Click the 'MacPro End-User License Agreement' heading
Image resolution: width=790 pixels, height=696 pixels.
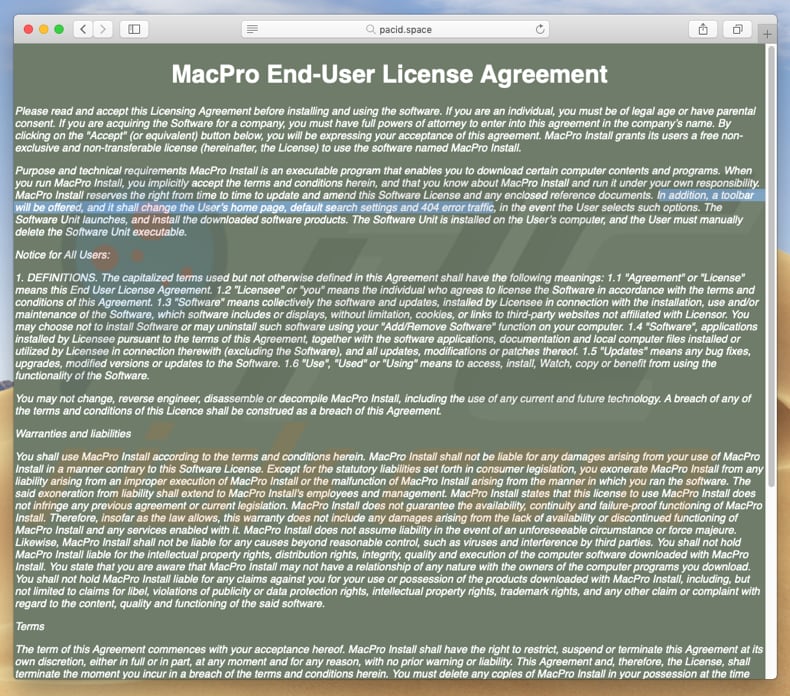(389, 75)
